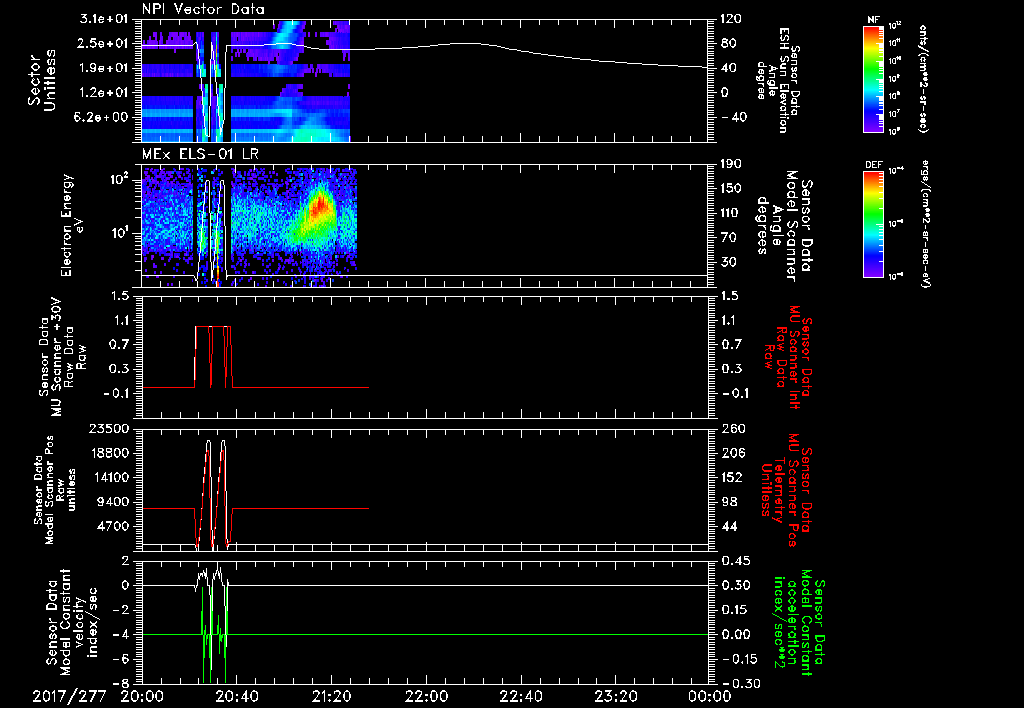The width and height of the screenshot is (1024, 708).
Task: Click the "ergs/(cm**2-sr-sec-eV)" units label
Action: click(925, 223)
